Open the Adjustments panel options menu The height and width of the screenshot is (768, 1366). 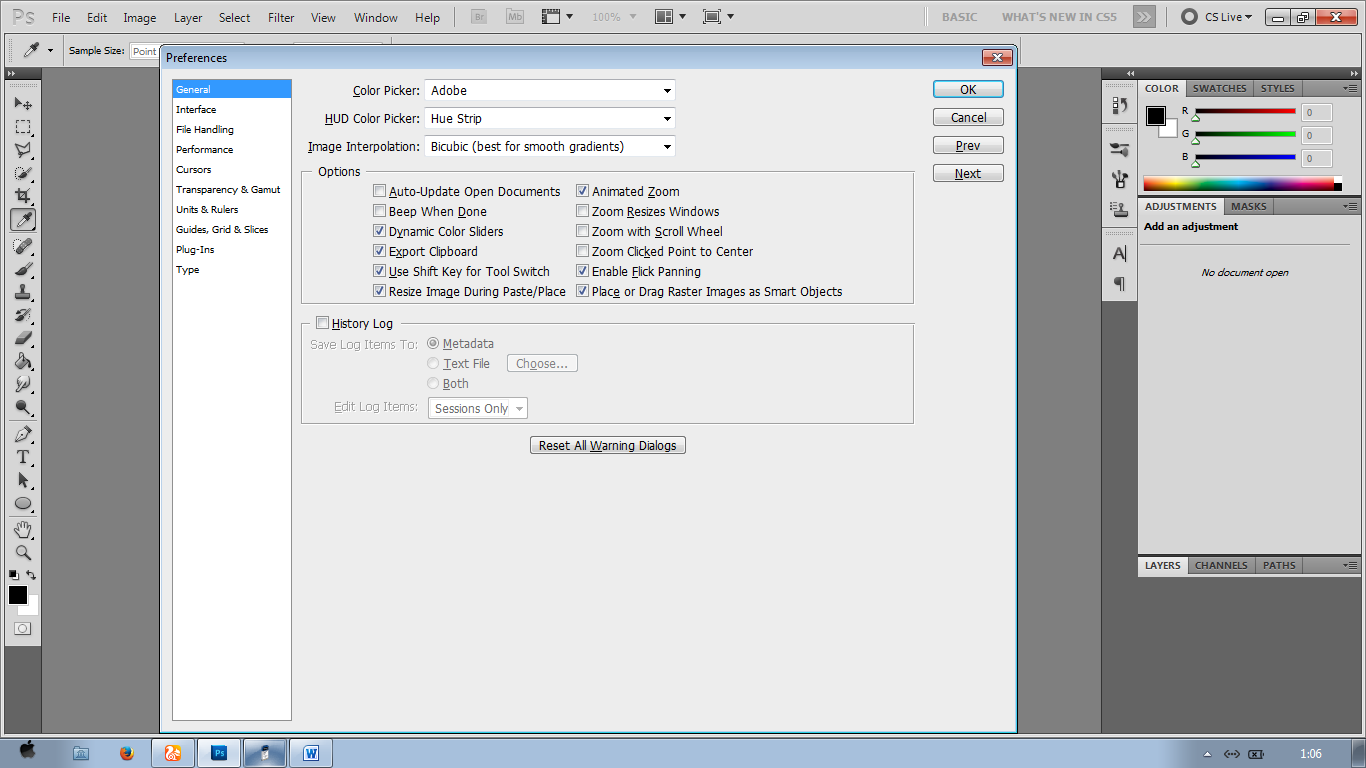click(1350, 206)
